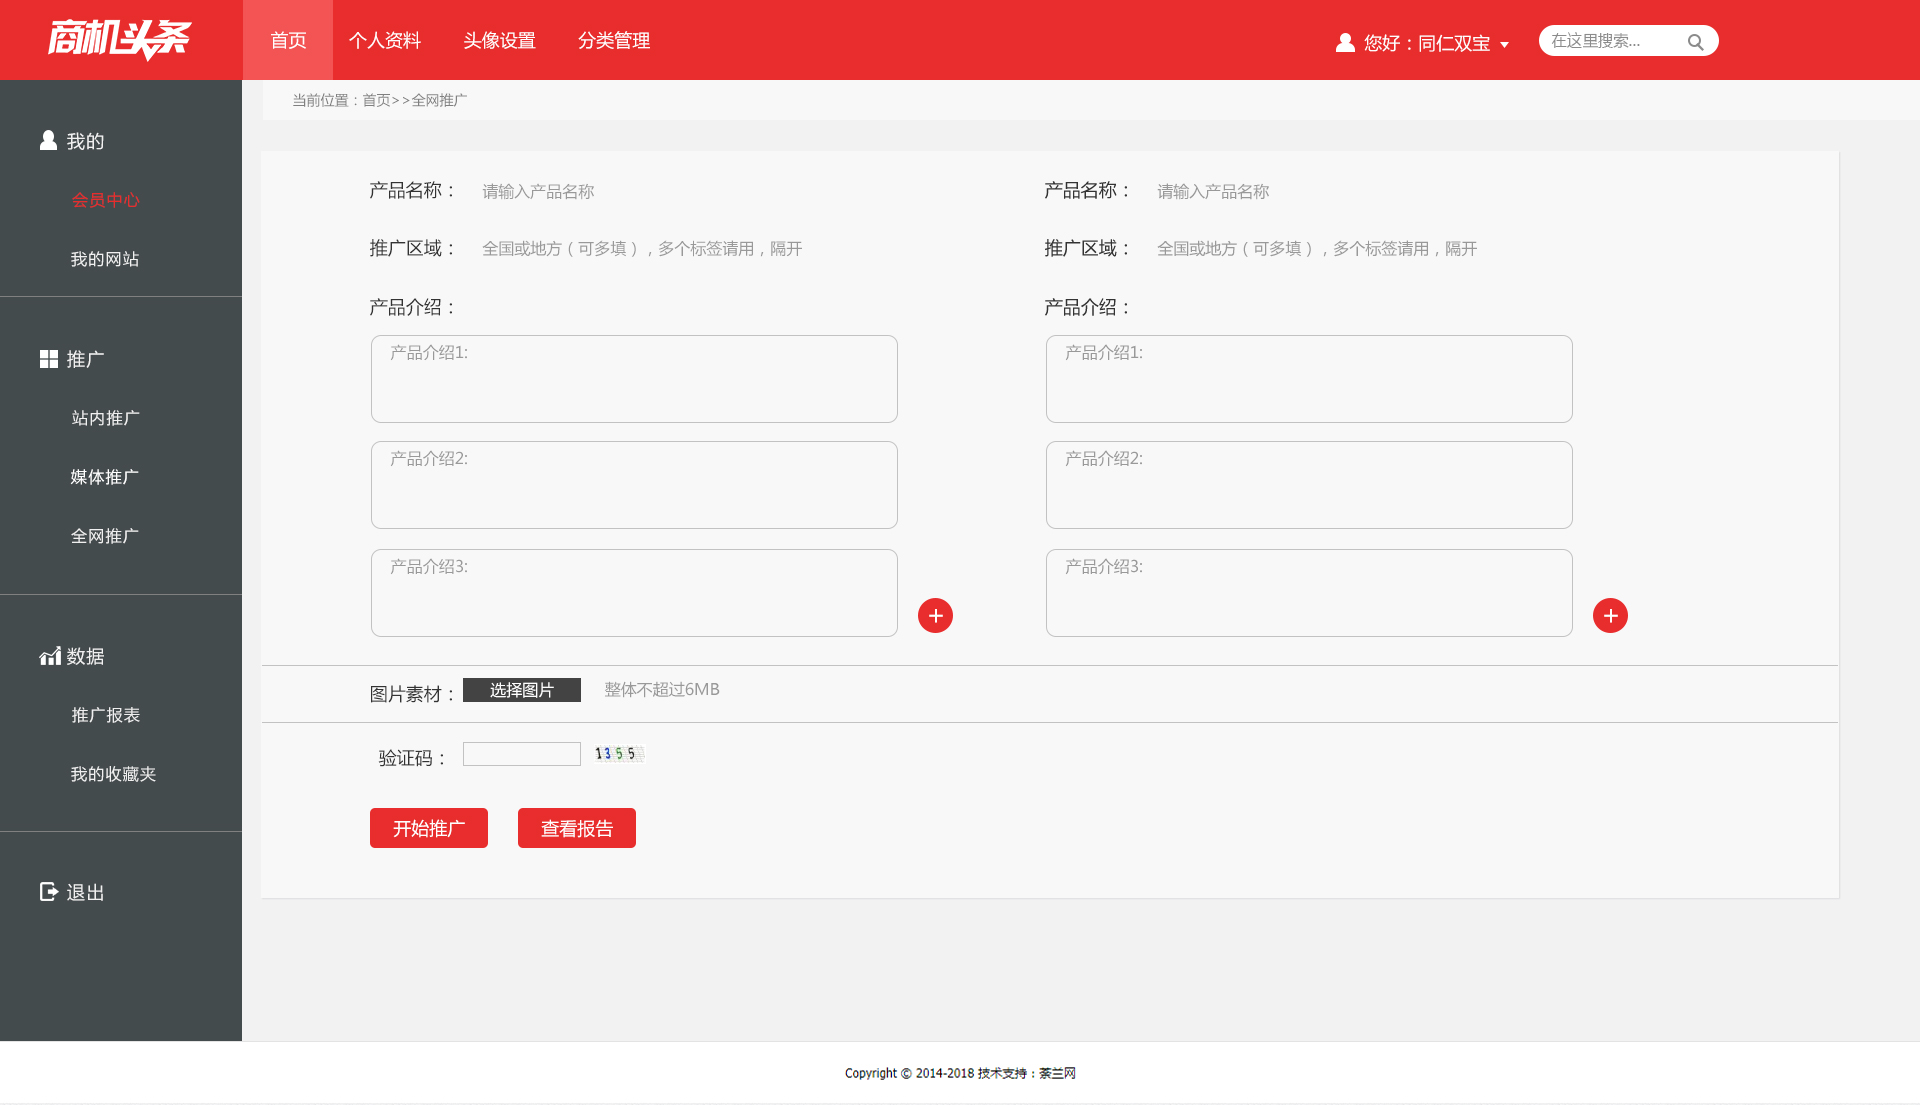
Task: Click the right 产品介绍1 textarea
Action: (x=1309, y=379)
